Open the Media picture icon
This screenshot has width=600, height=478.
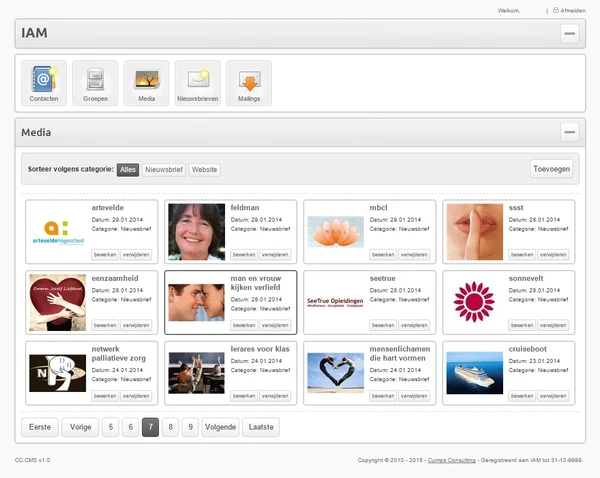146,83
